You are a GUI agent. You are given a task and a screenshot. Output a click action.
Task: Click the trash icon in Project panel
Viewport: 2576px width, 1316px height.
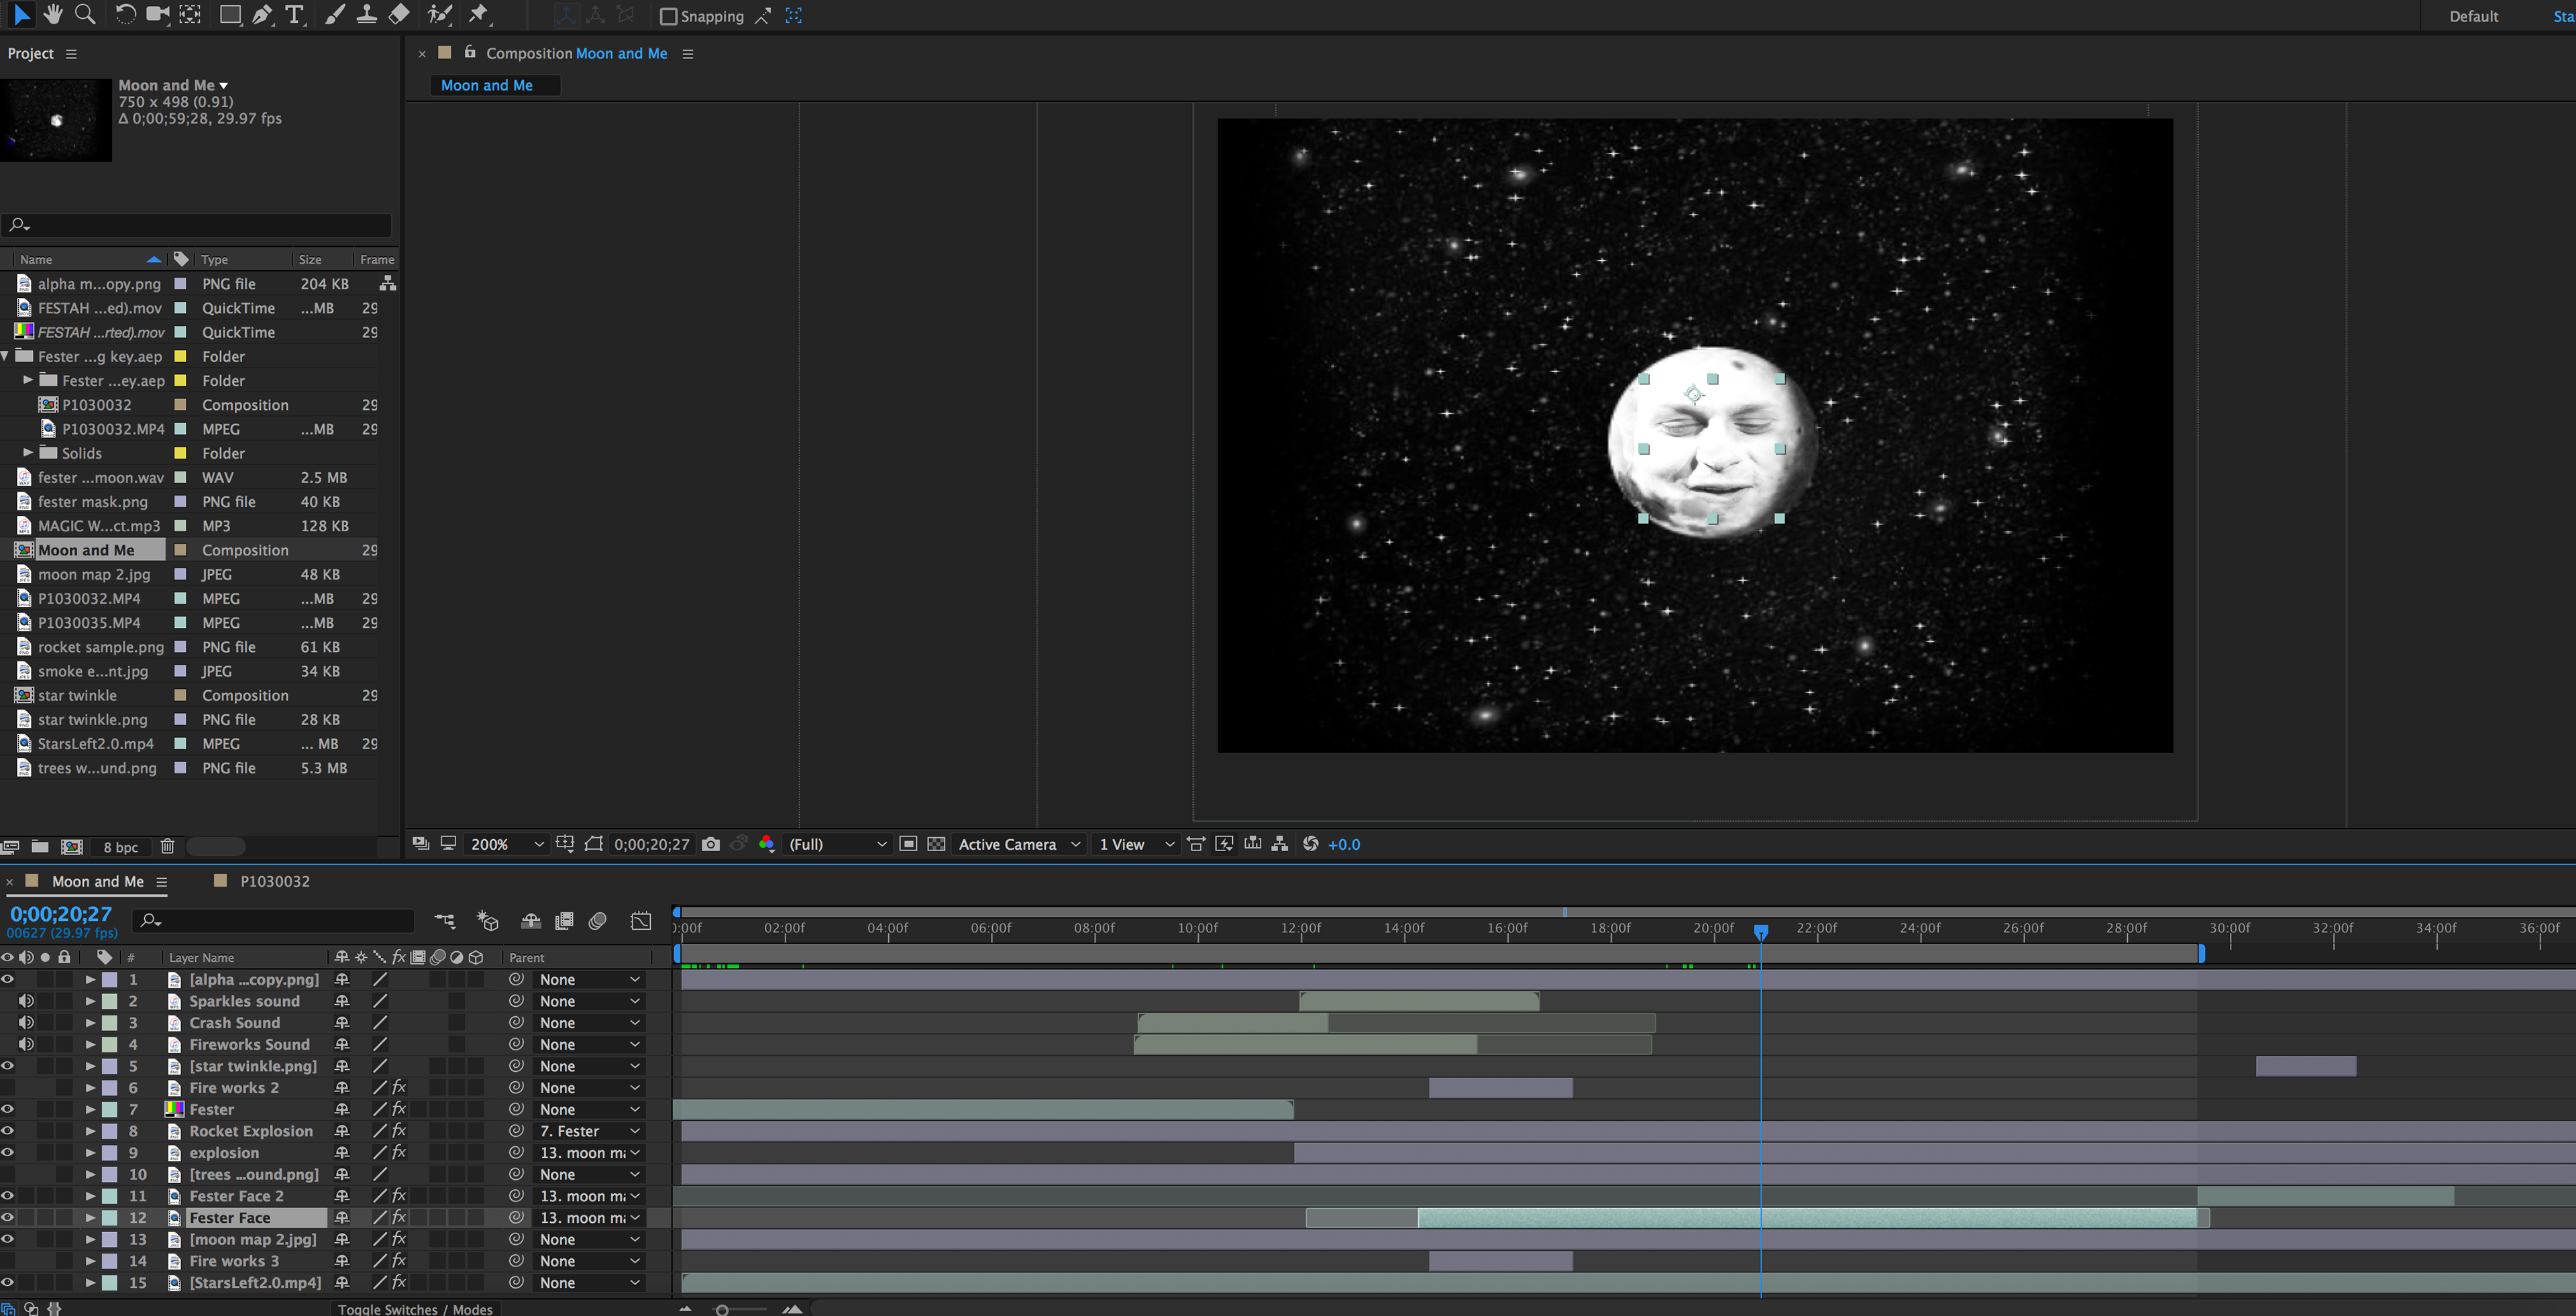coord(167,846)
